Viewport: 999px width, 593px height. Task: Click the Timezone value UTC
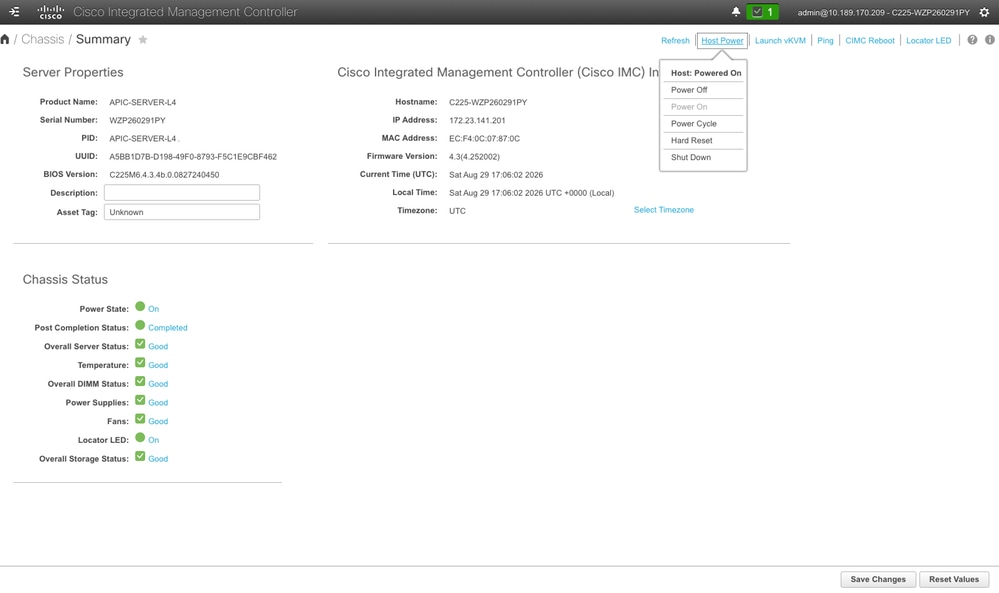click(457, 211)
